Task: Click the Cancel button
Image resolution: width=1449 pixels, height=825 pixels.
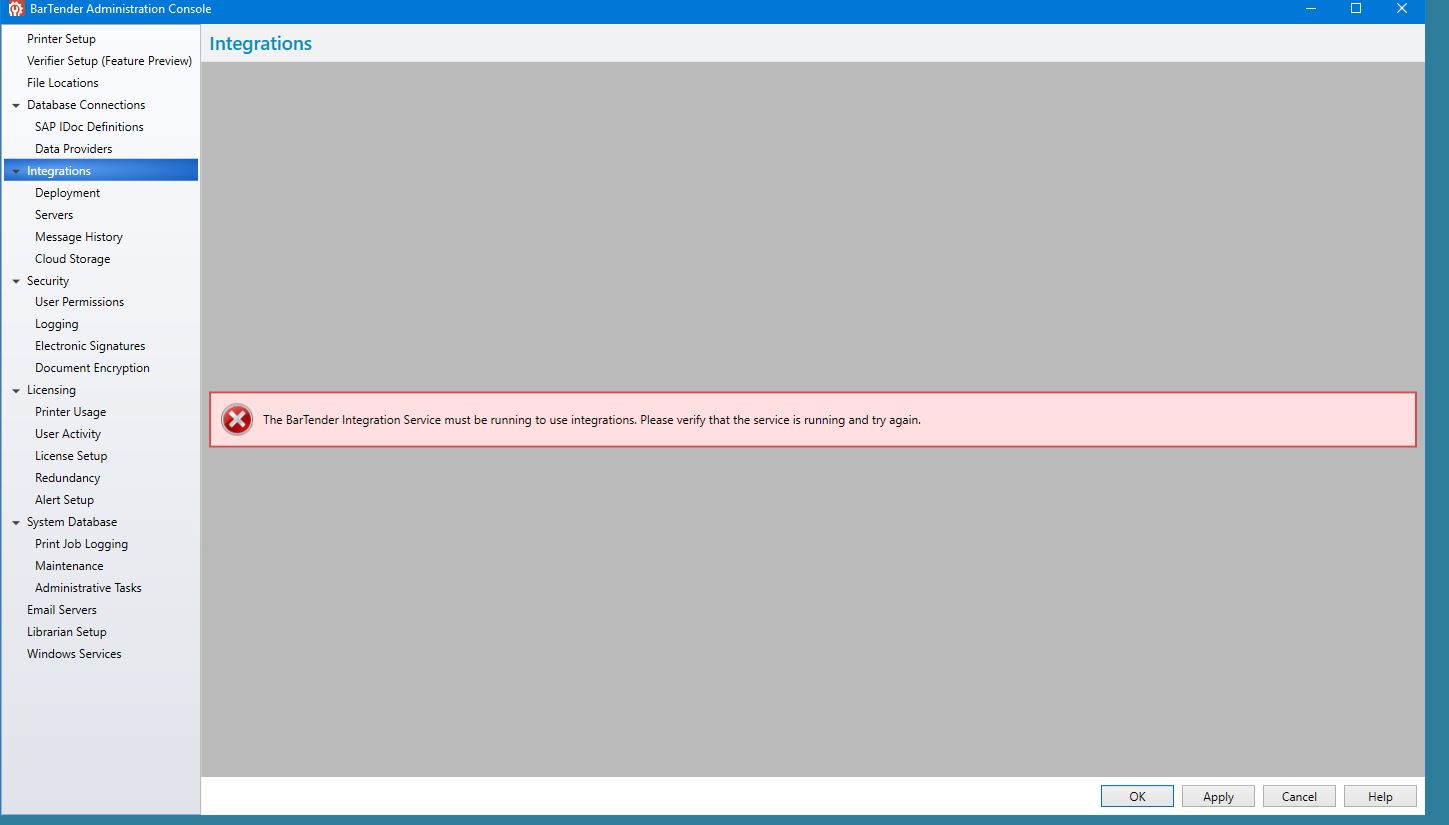Action: click(x=1299, y=796)
